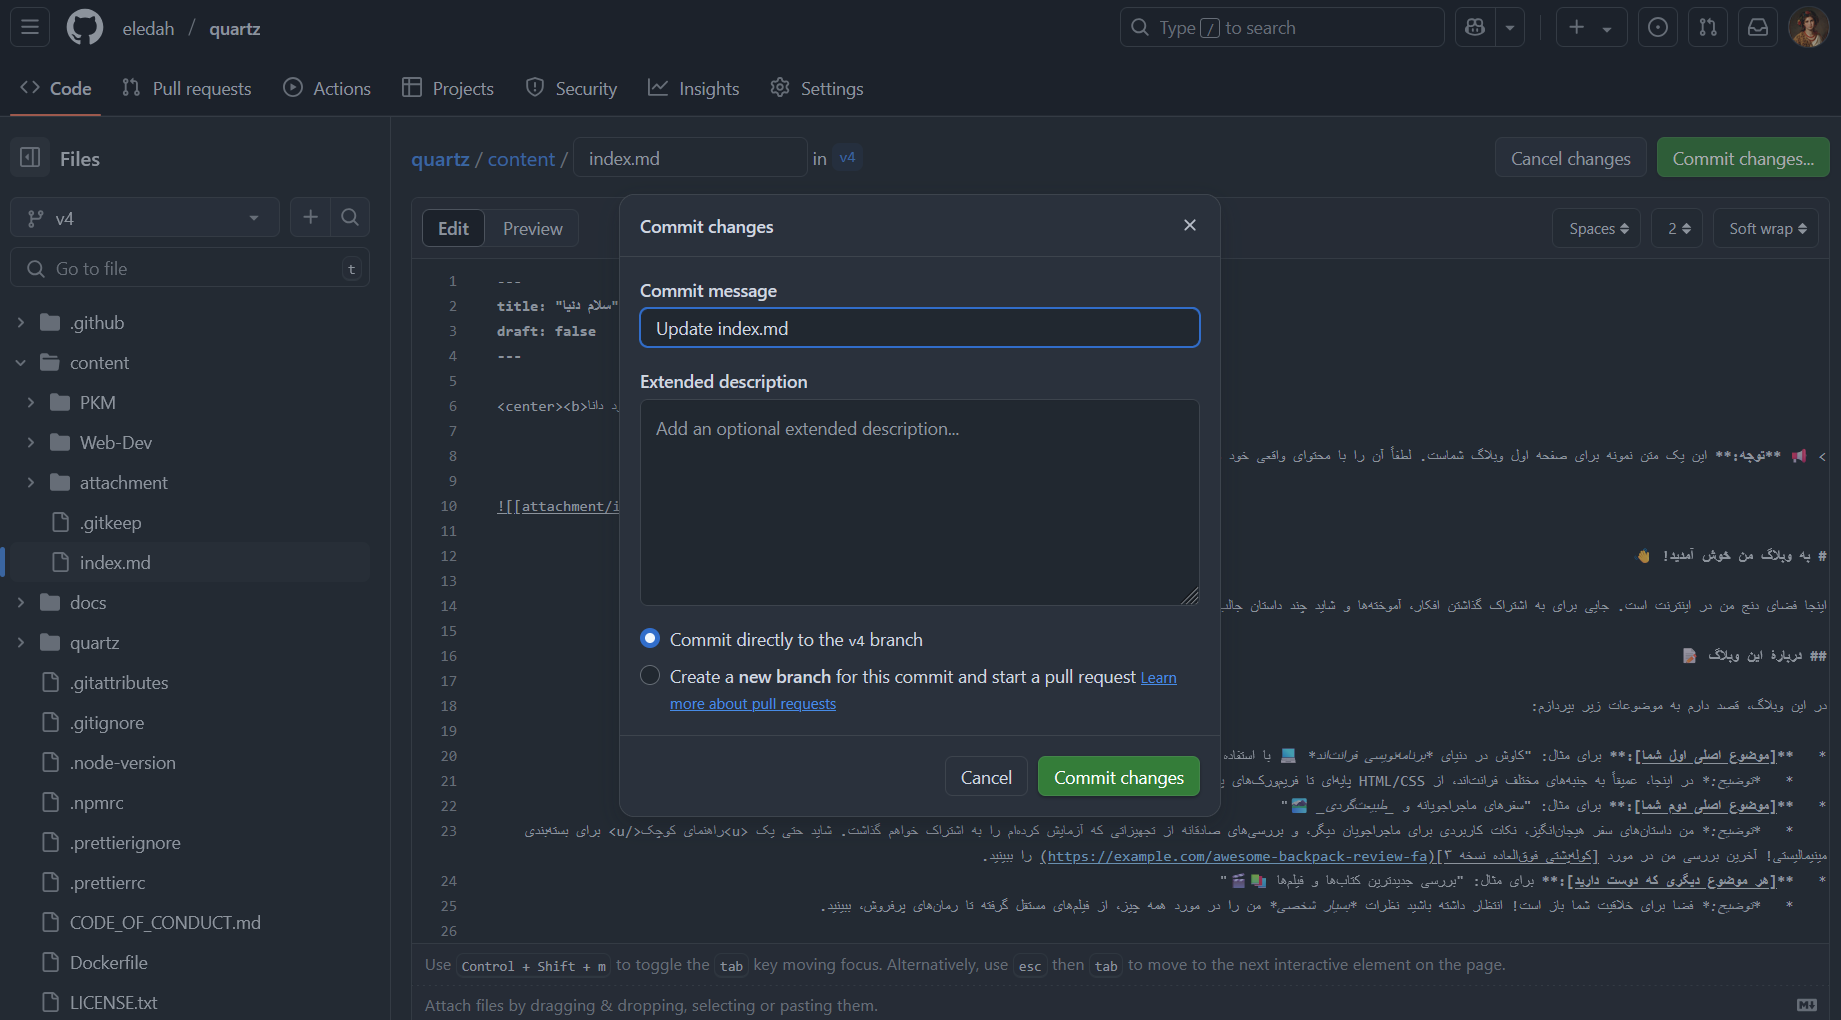Expand the docs folder
The width and height of the screenshot is (1841, 1020).
click(21, 602)
